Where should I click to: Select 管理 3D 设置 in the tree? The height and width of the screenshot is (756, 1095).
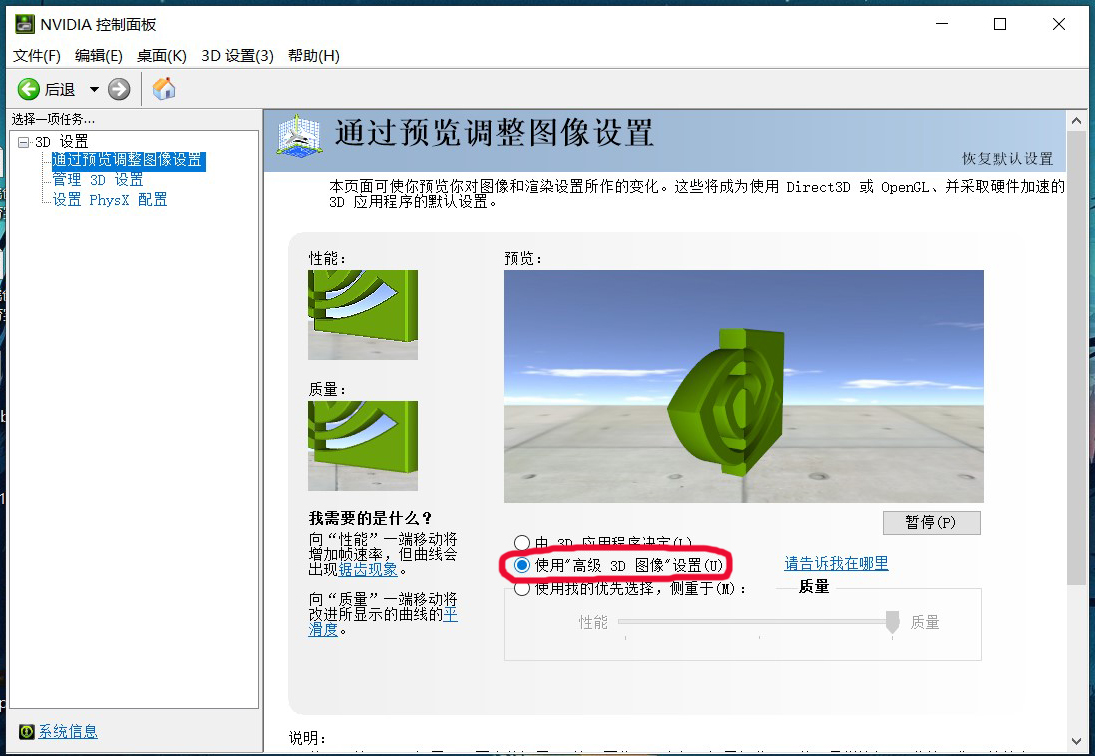pyautogui.click(x=98, y=180)
